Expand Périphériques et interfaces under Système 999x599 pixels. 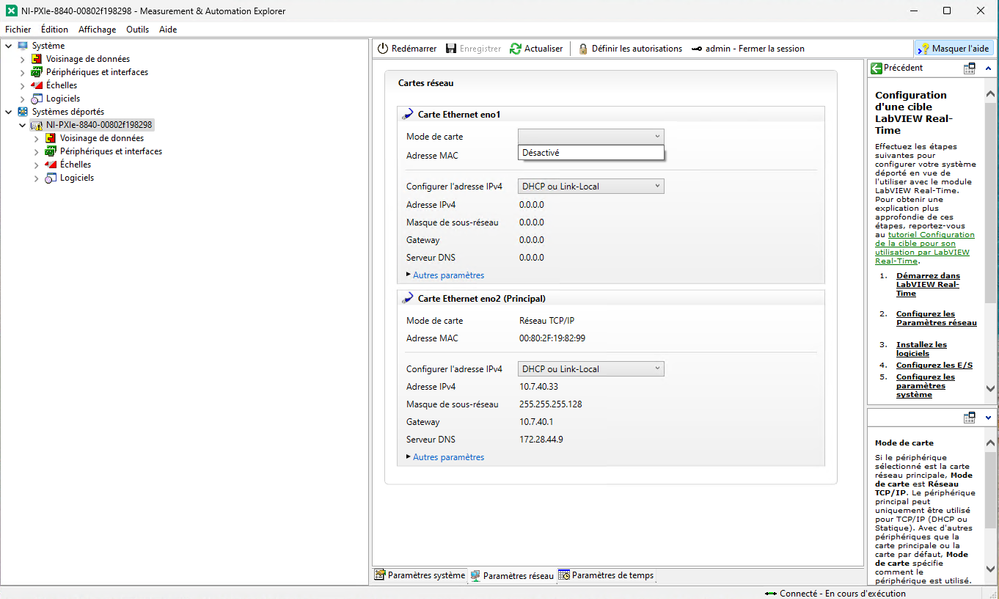pyautogui.click(x=23, y=73)
